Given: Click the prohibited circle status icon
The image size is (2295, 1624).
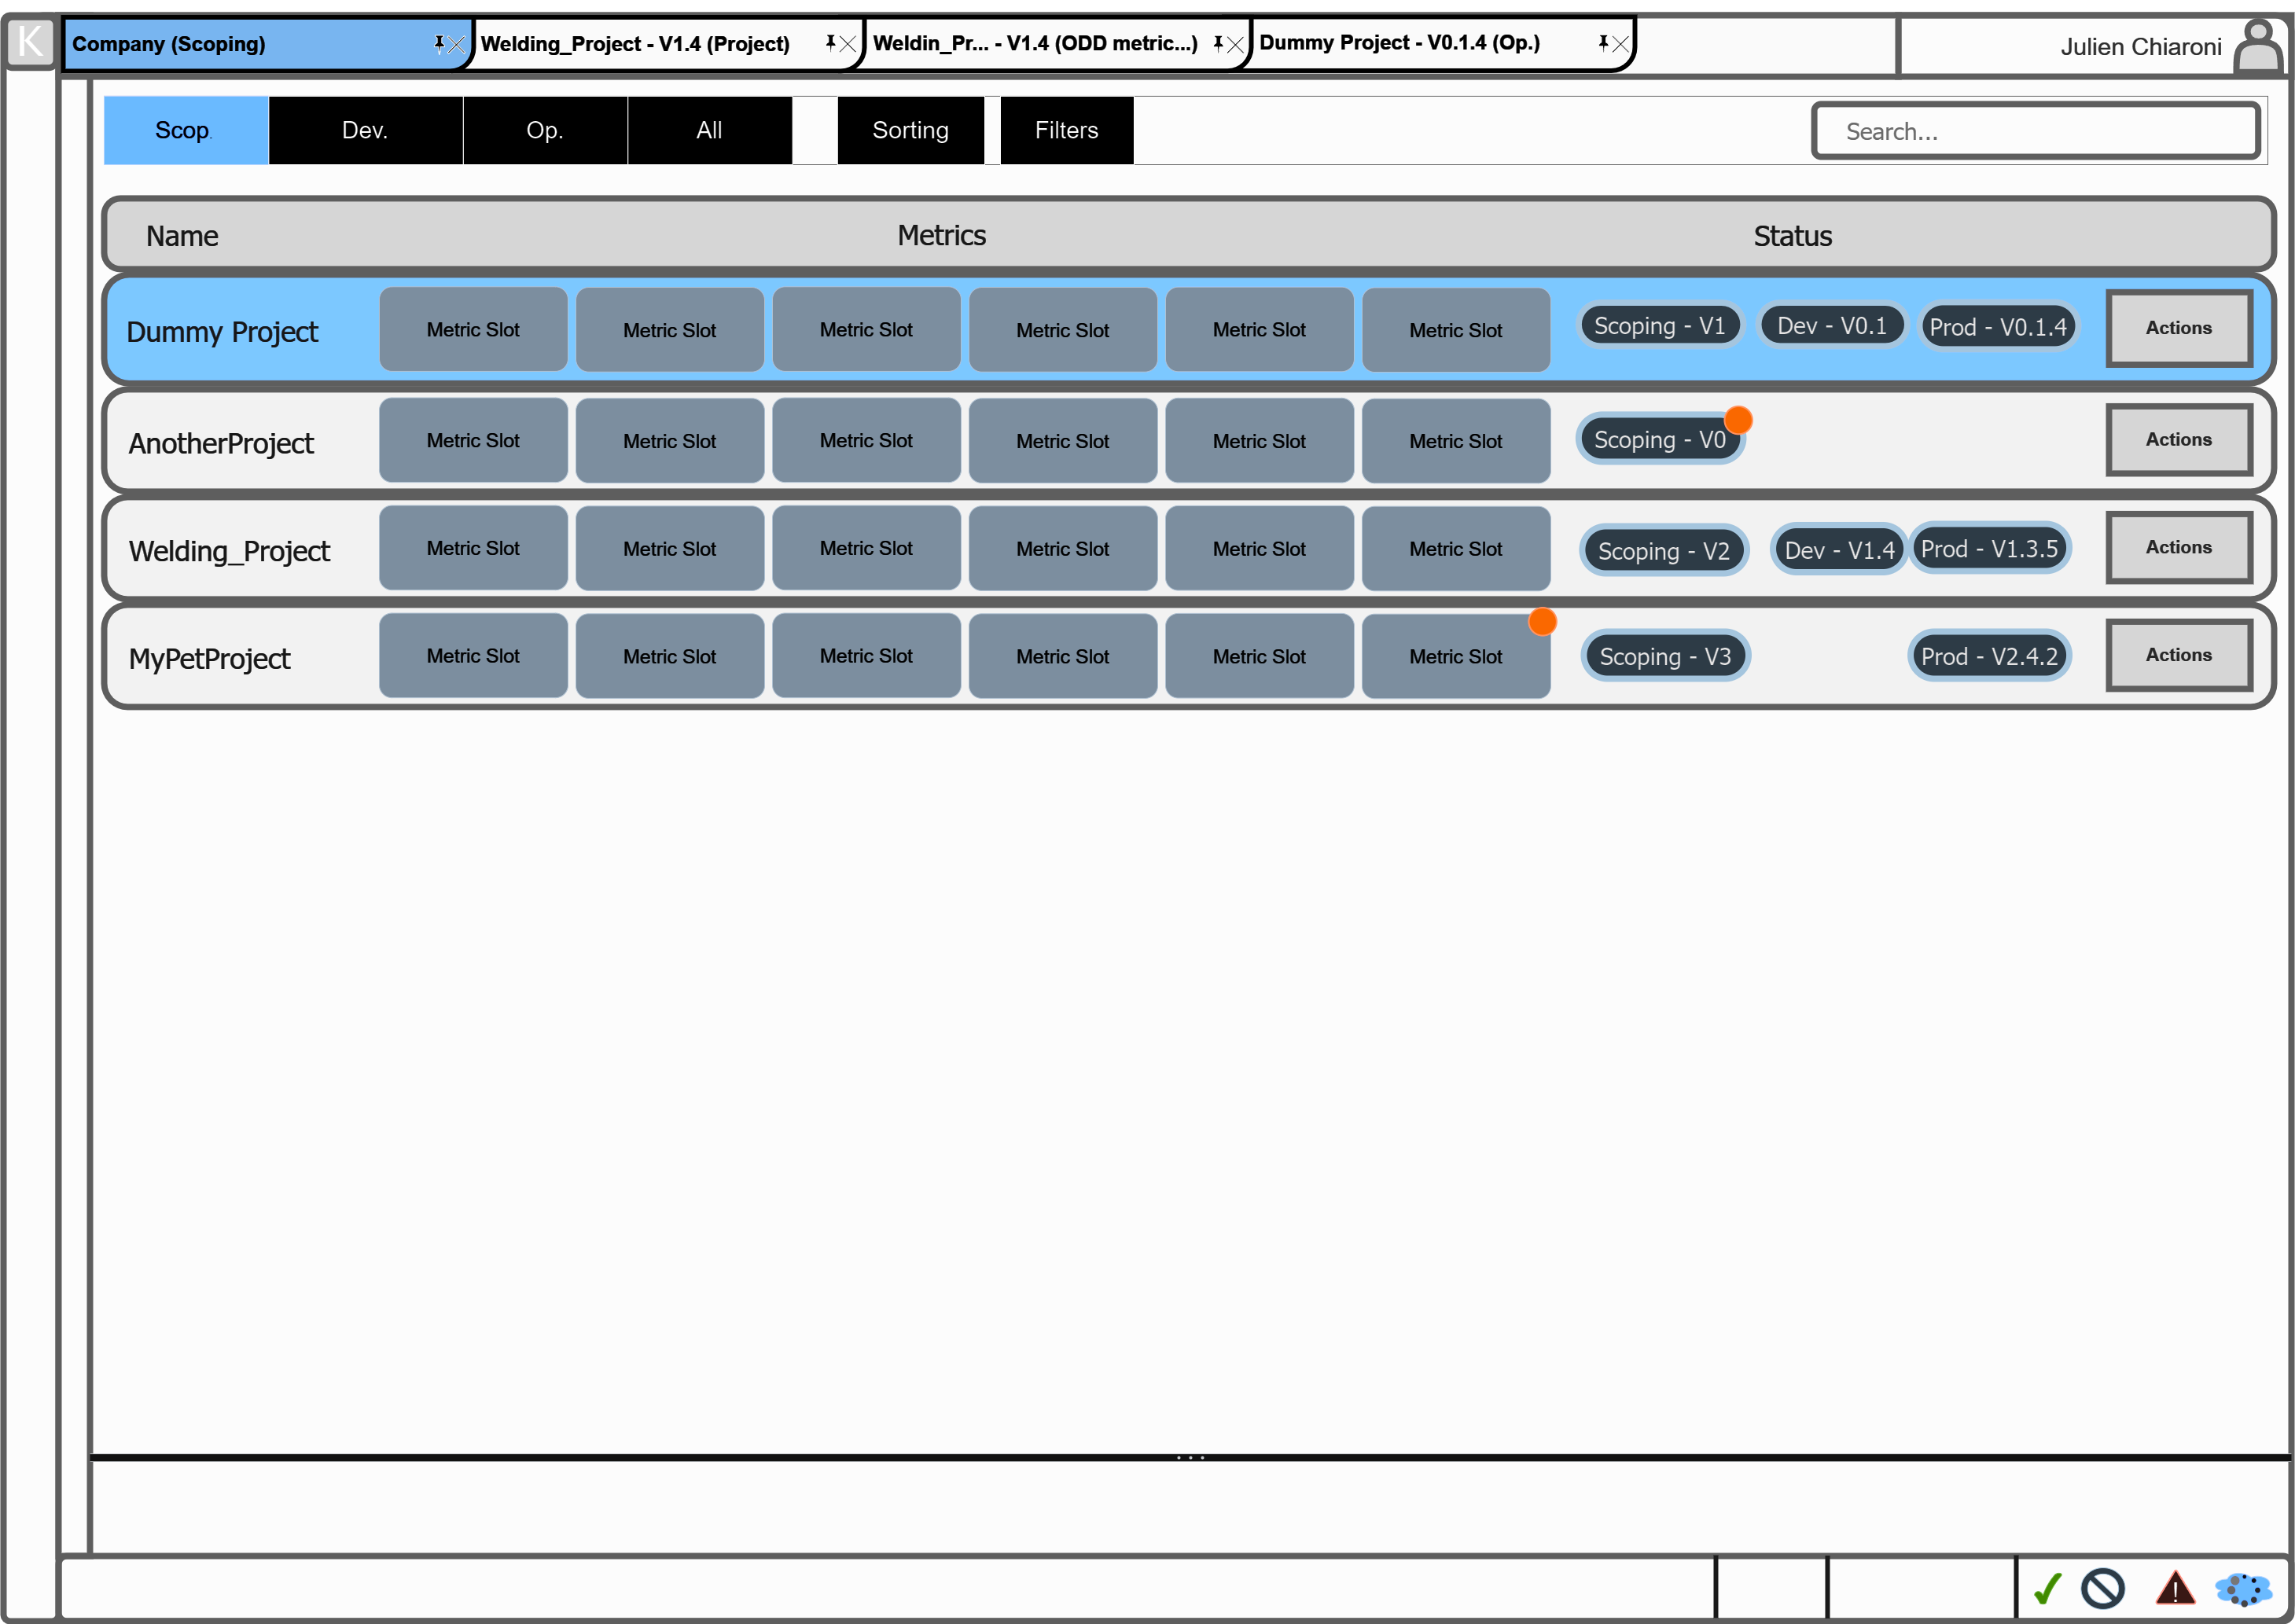Looking at the screenshot, I should 2102,1587.
